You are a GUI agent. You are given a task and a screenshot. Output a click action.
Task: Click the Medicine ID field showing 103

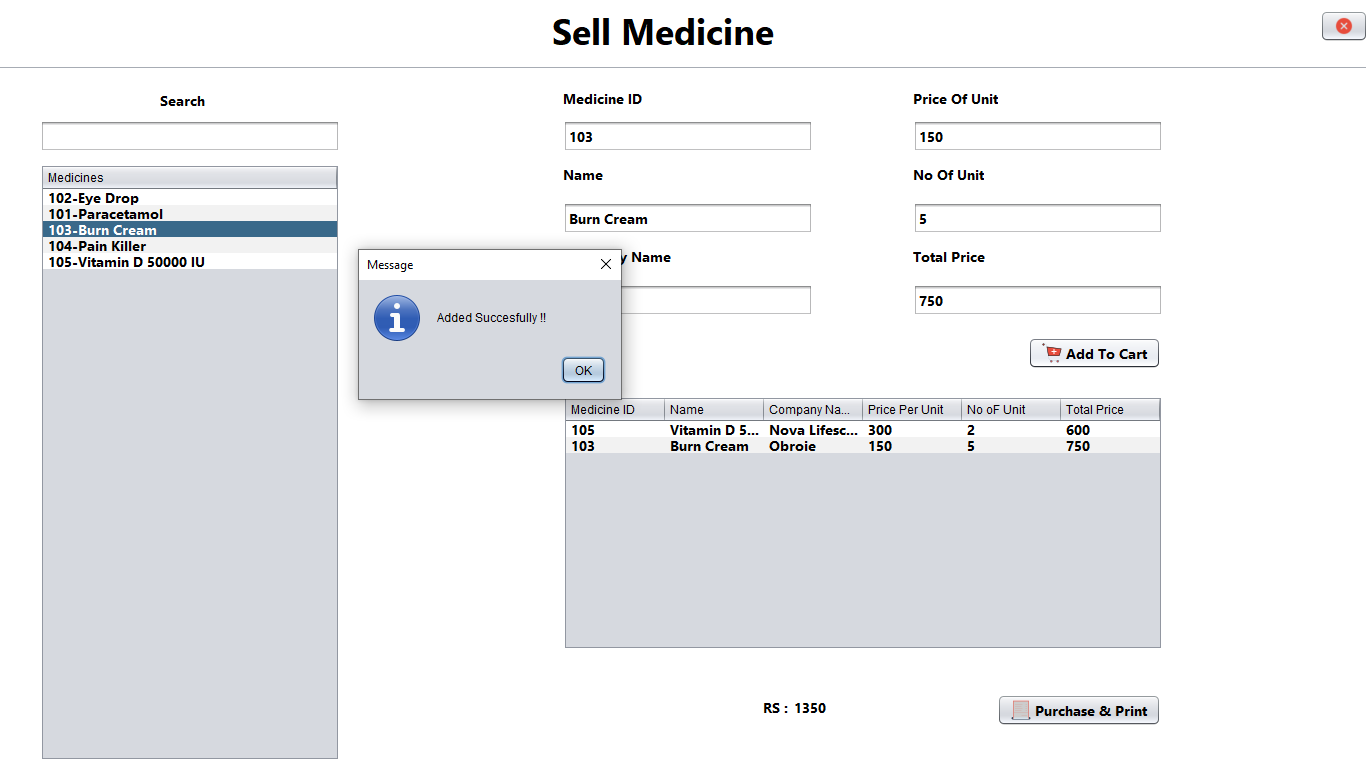[x=687, y=136]
